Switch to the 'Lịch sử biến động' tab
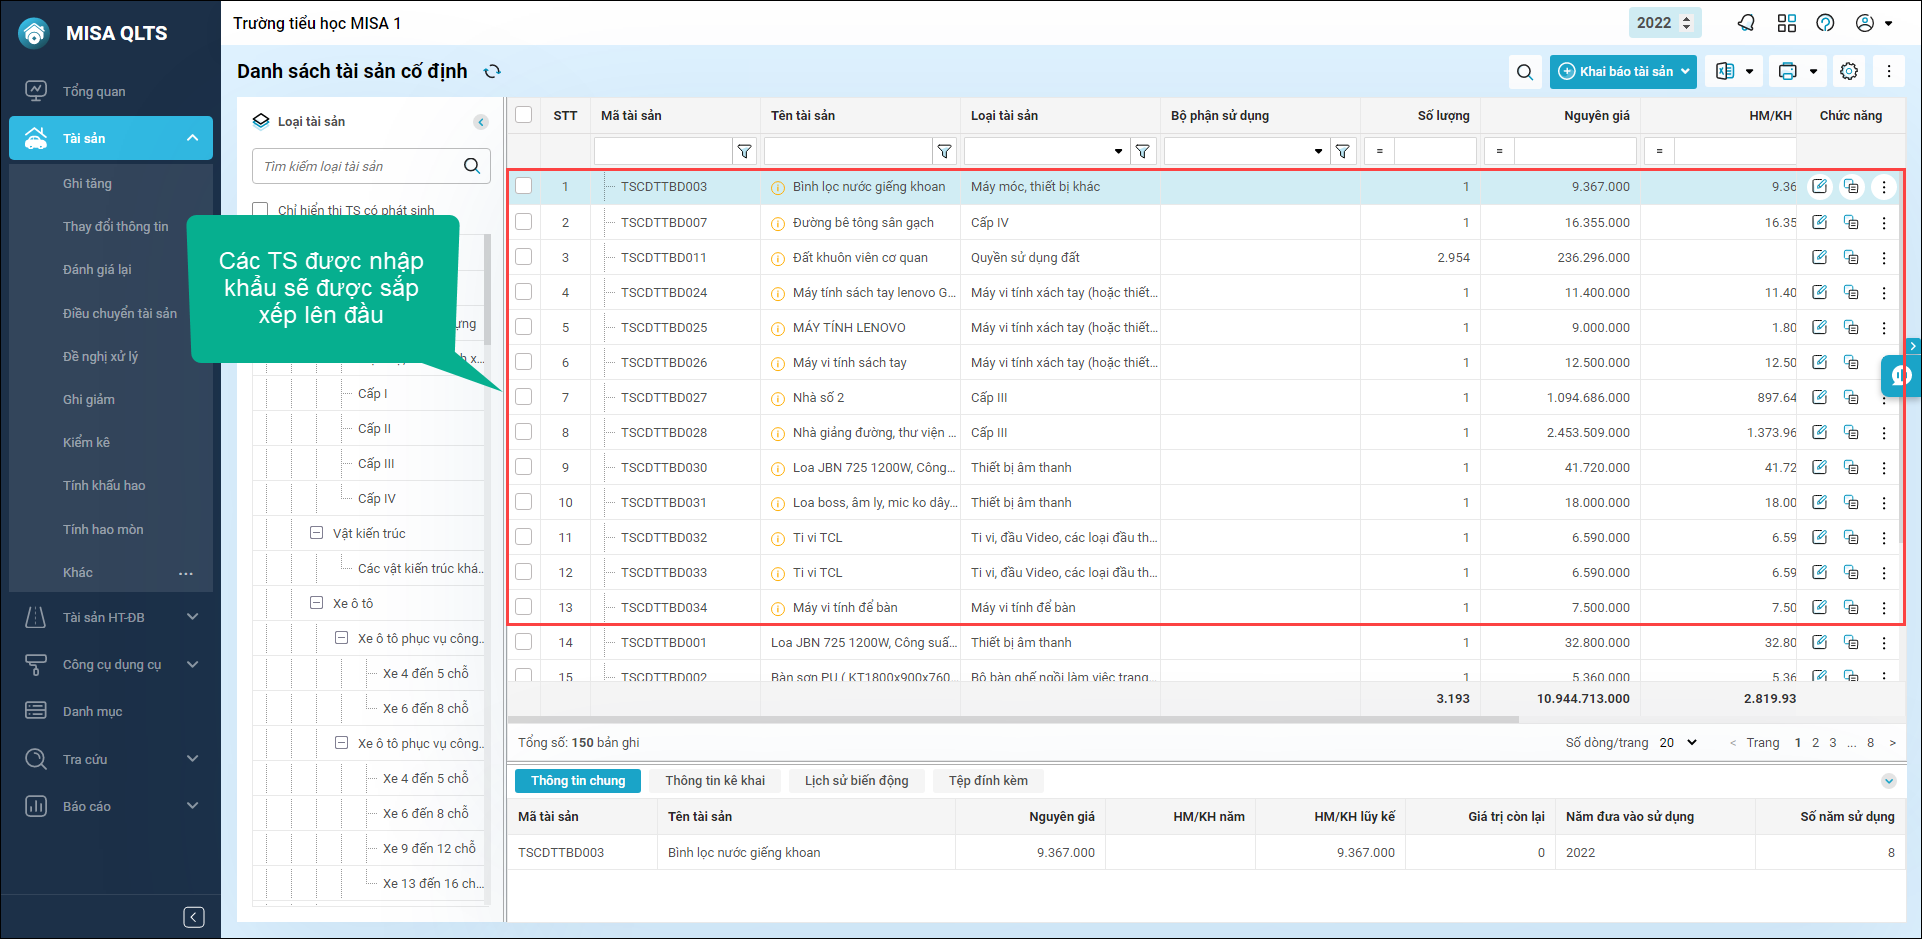The height and width of the screenshot is (939, 1922). (856, 781)
